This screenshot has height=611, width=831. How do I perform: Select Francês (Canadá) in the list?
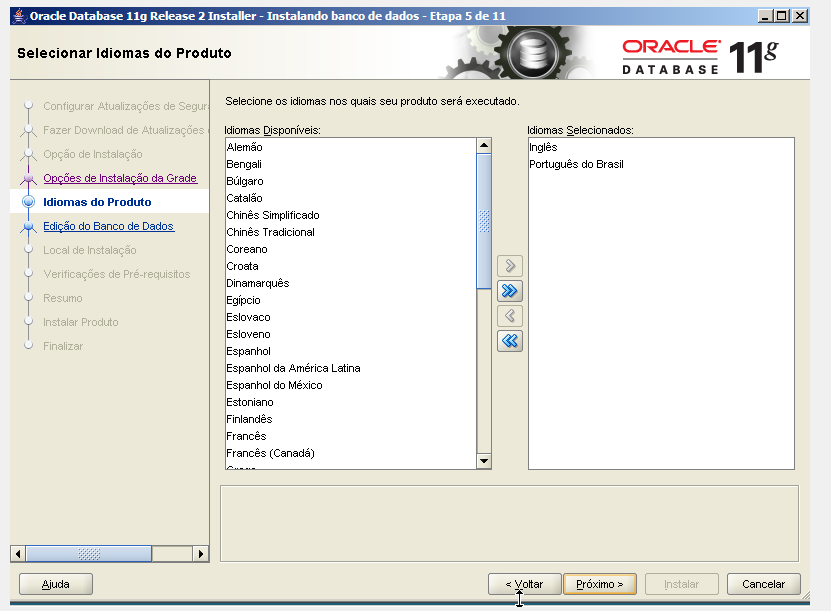(x=351, y=453)
